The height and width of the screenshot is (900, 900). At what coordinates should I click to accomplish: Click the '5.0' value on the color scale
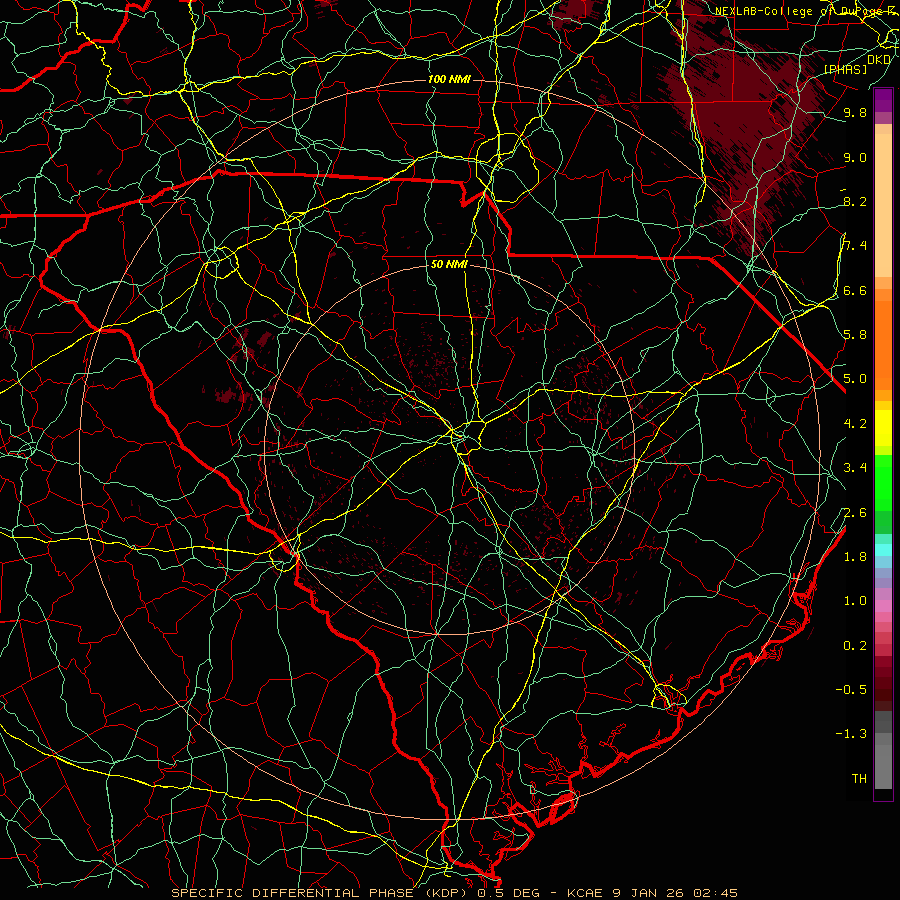pyautogui.click(x=855, y=379)
